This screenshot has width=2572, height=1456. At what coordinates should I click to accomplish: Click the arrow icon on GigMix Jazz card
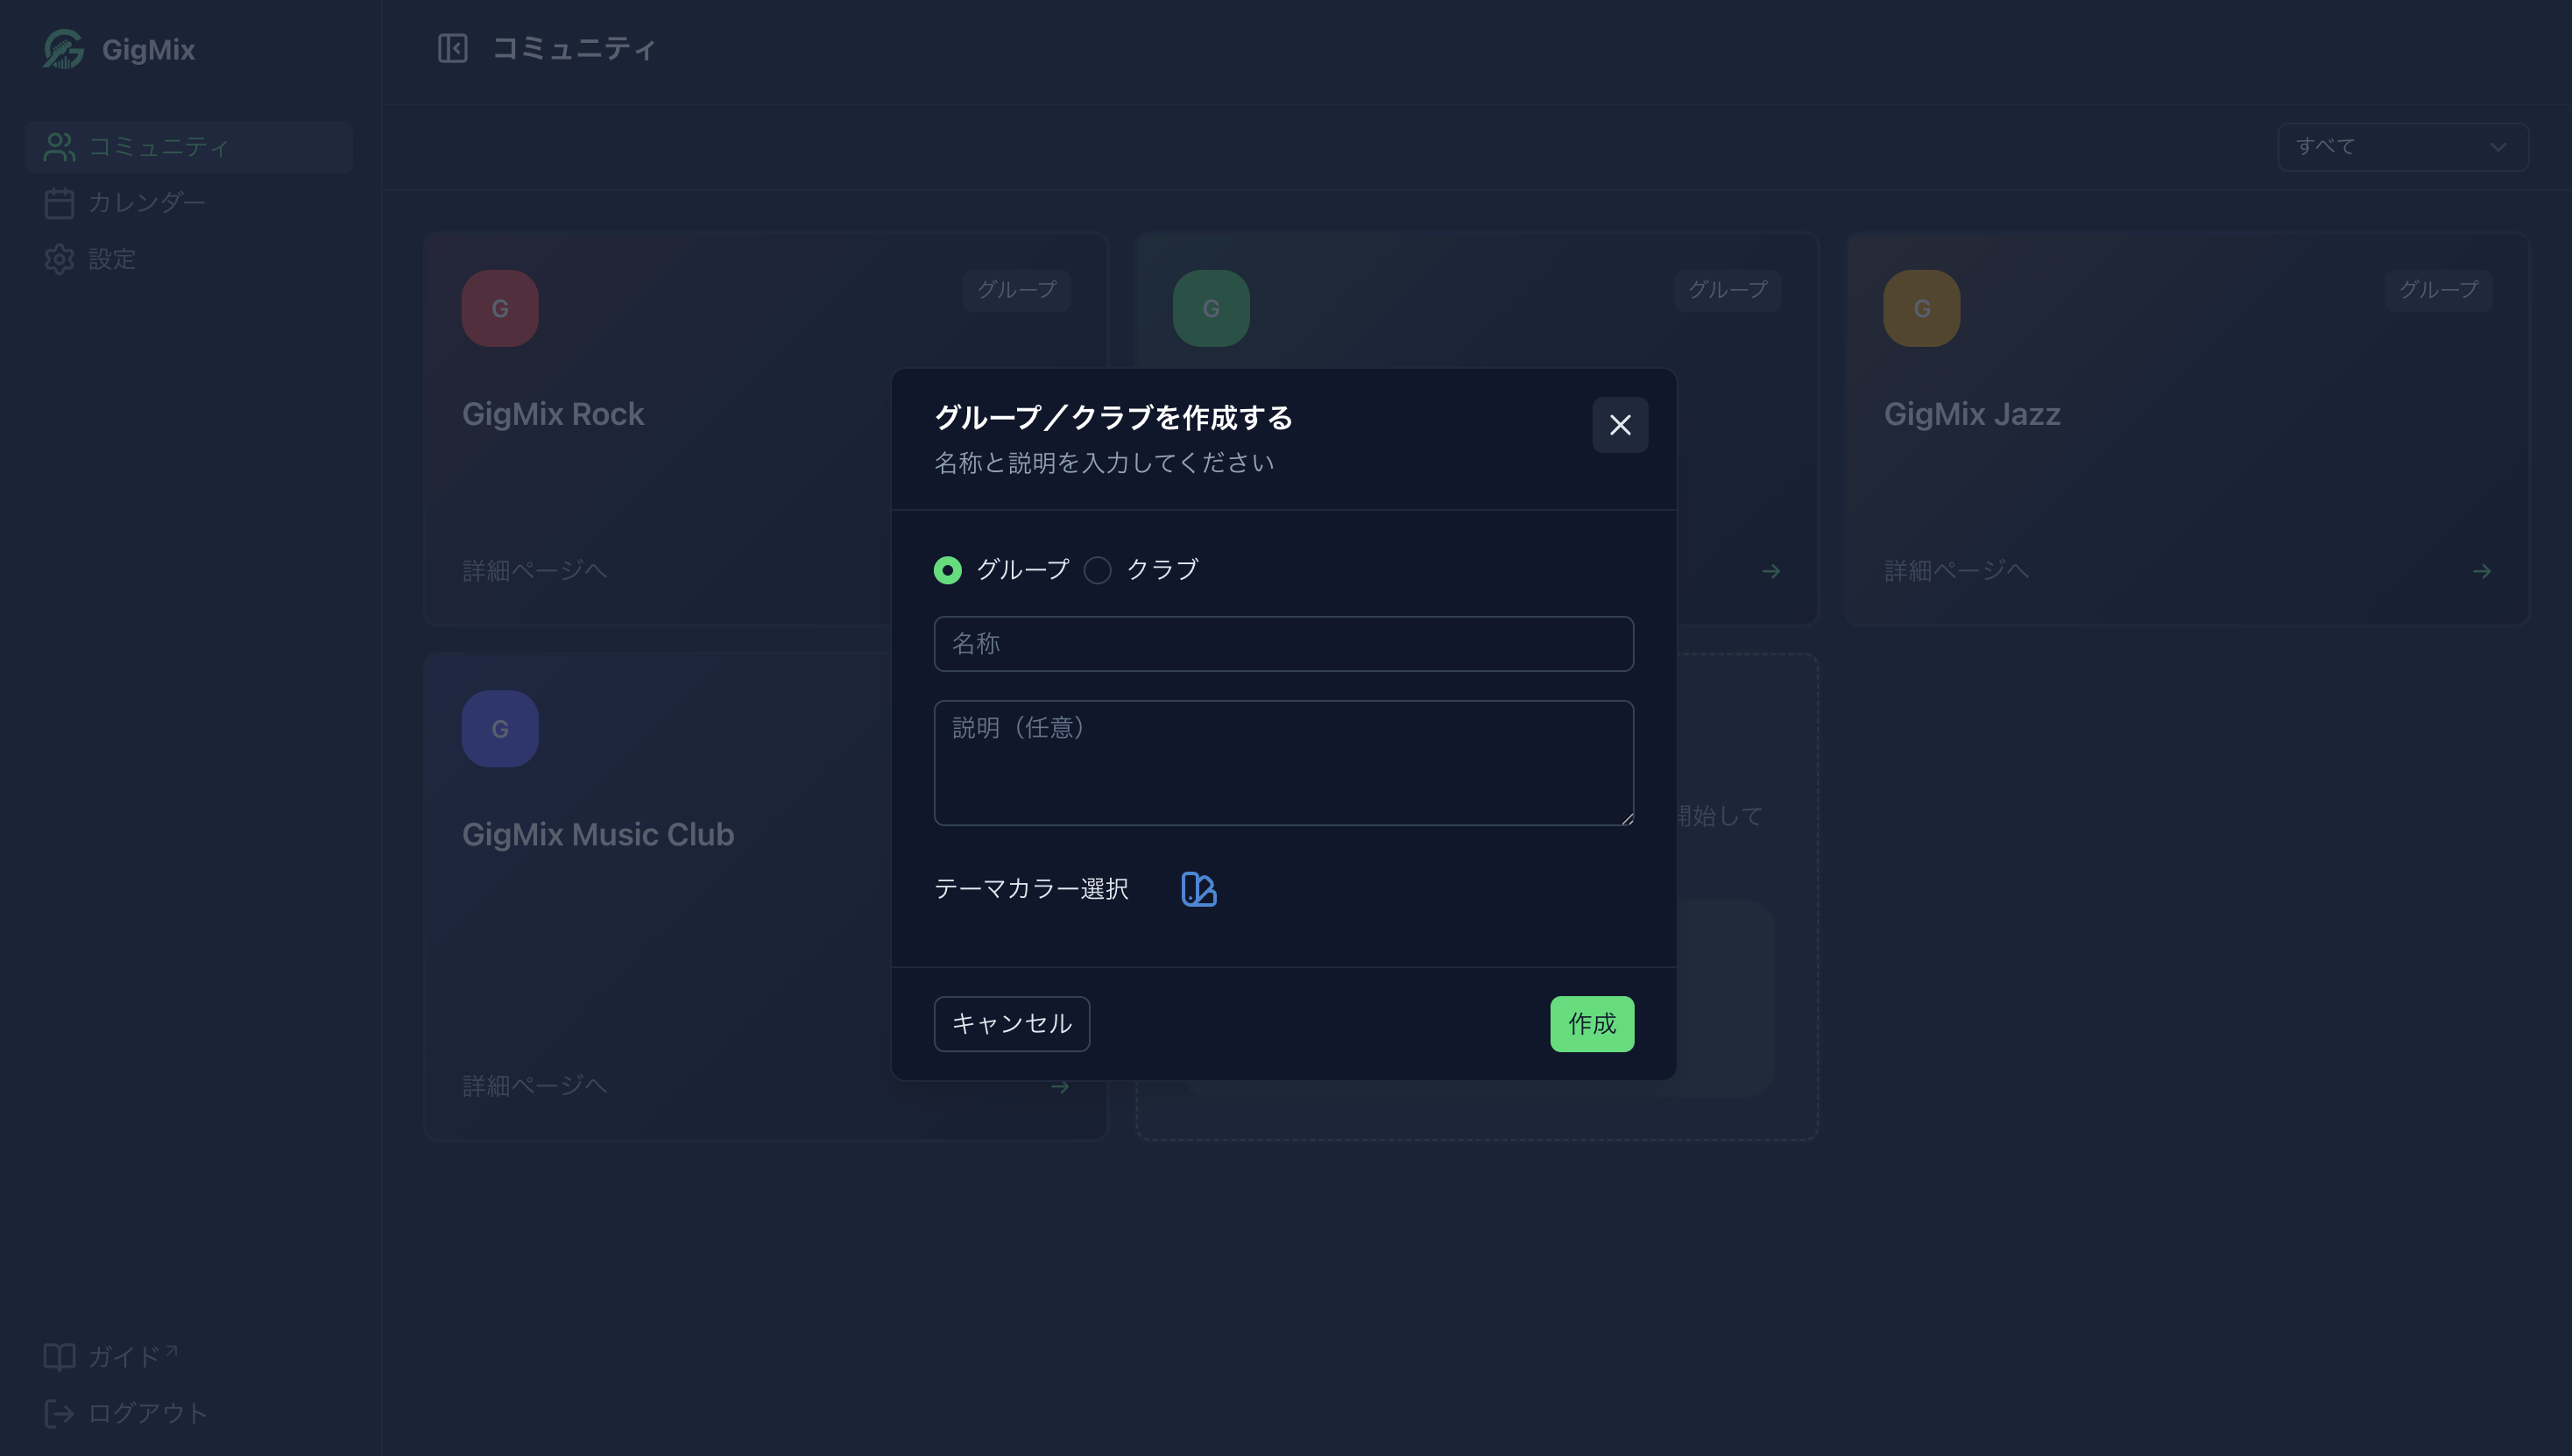click(x=2482, y=571)
